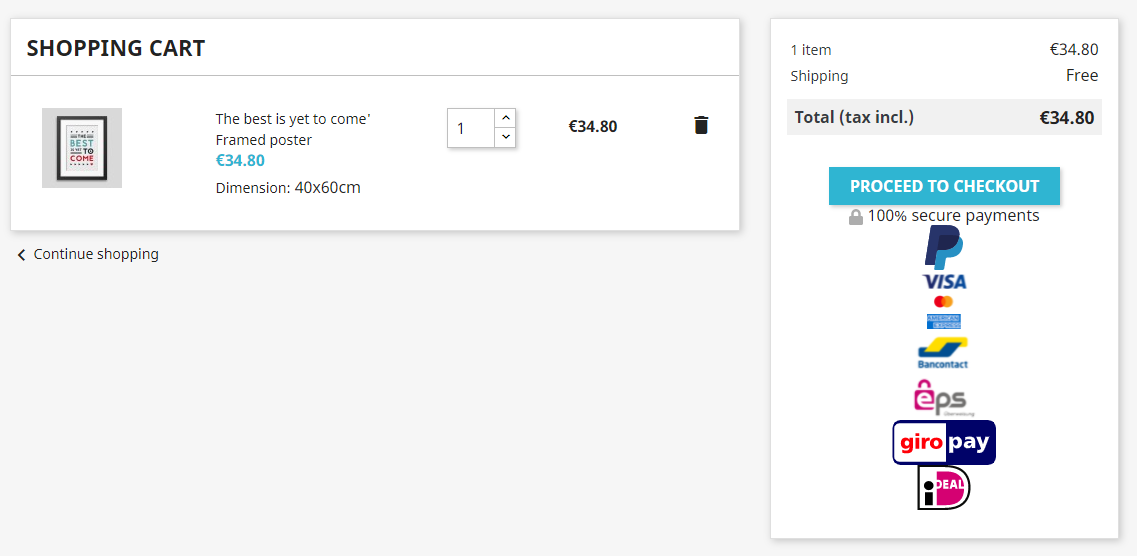Screen dimensions: 1137x556
Task: Click the Mastercard payment logo
Action: coord(944,301)
